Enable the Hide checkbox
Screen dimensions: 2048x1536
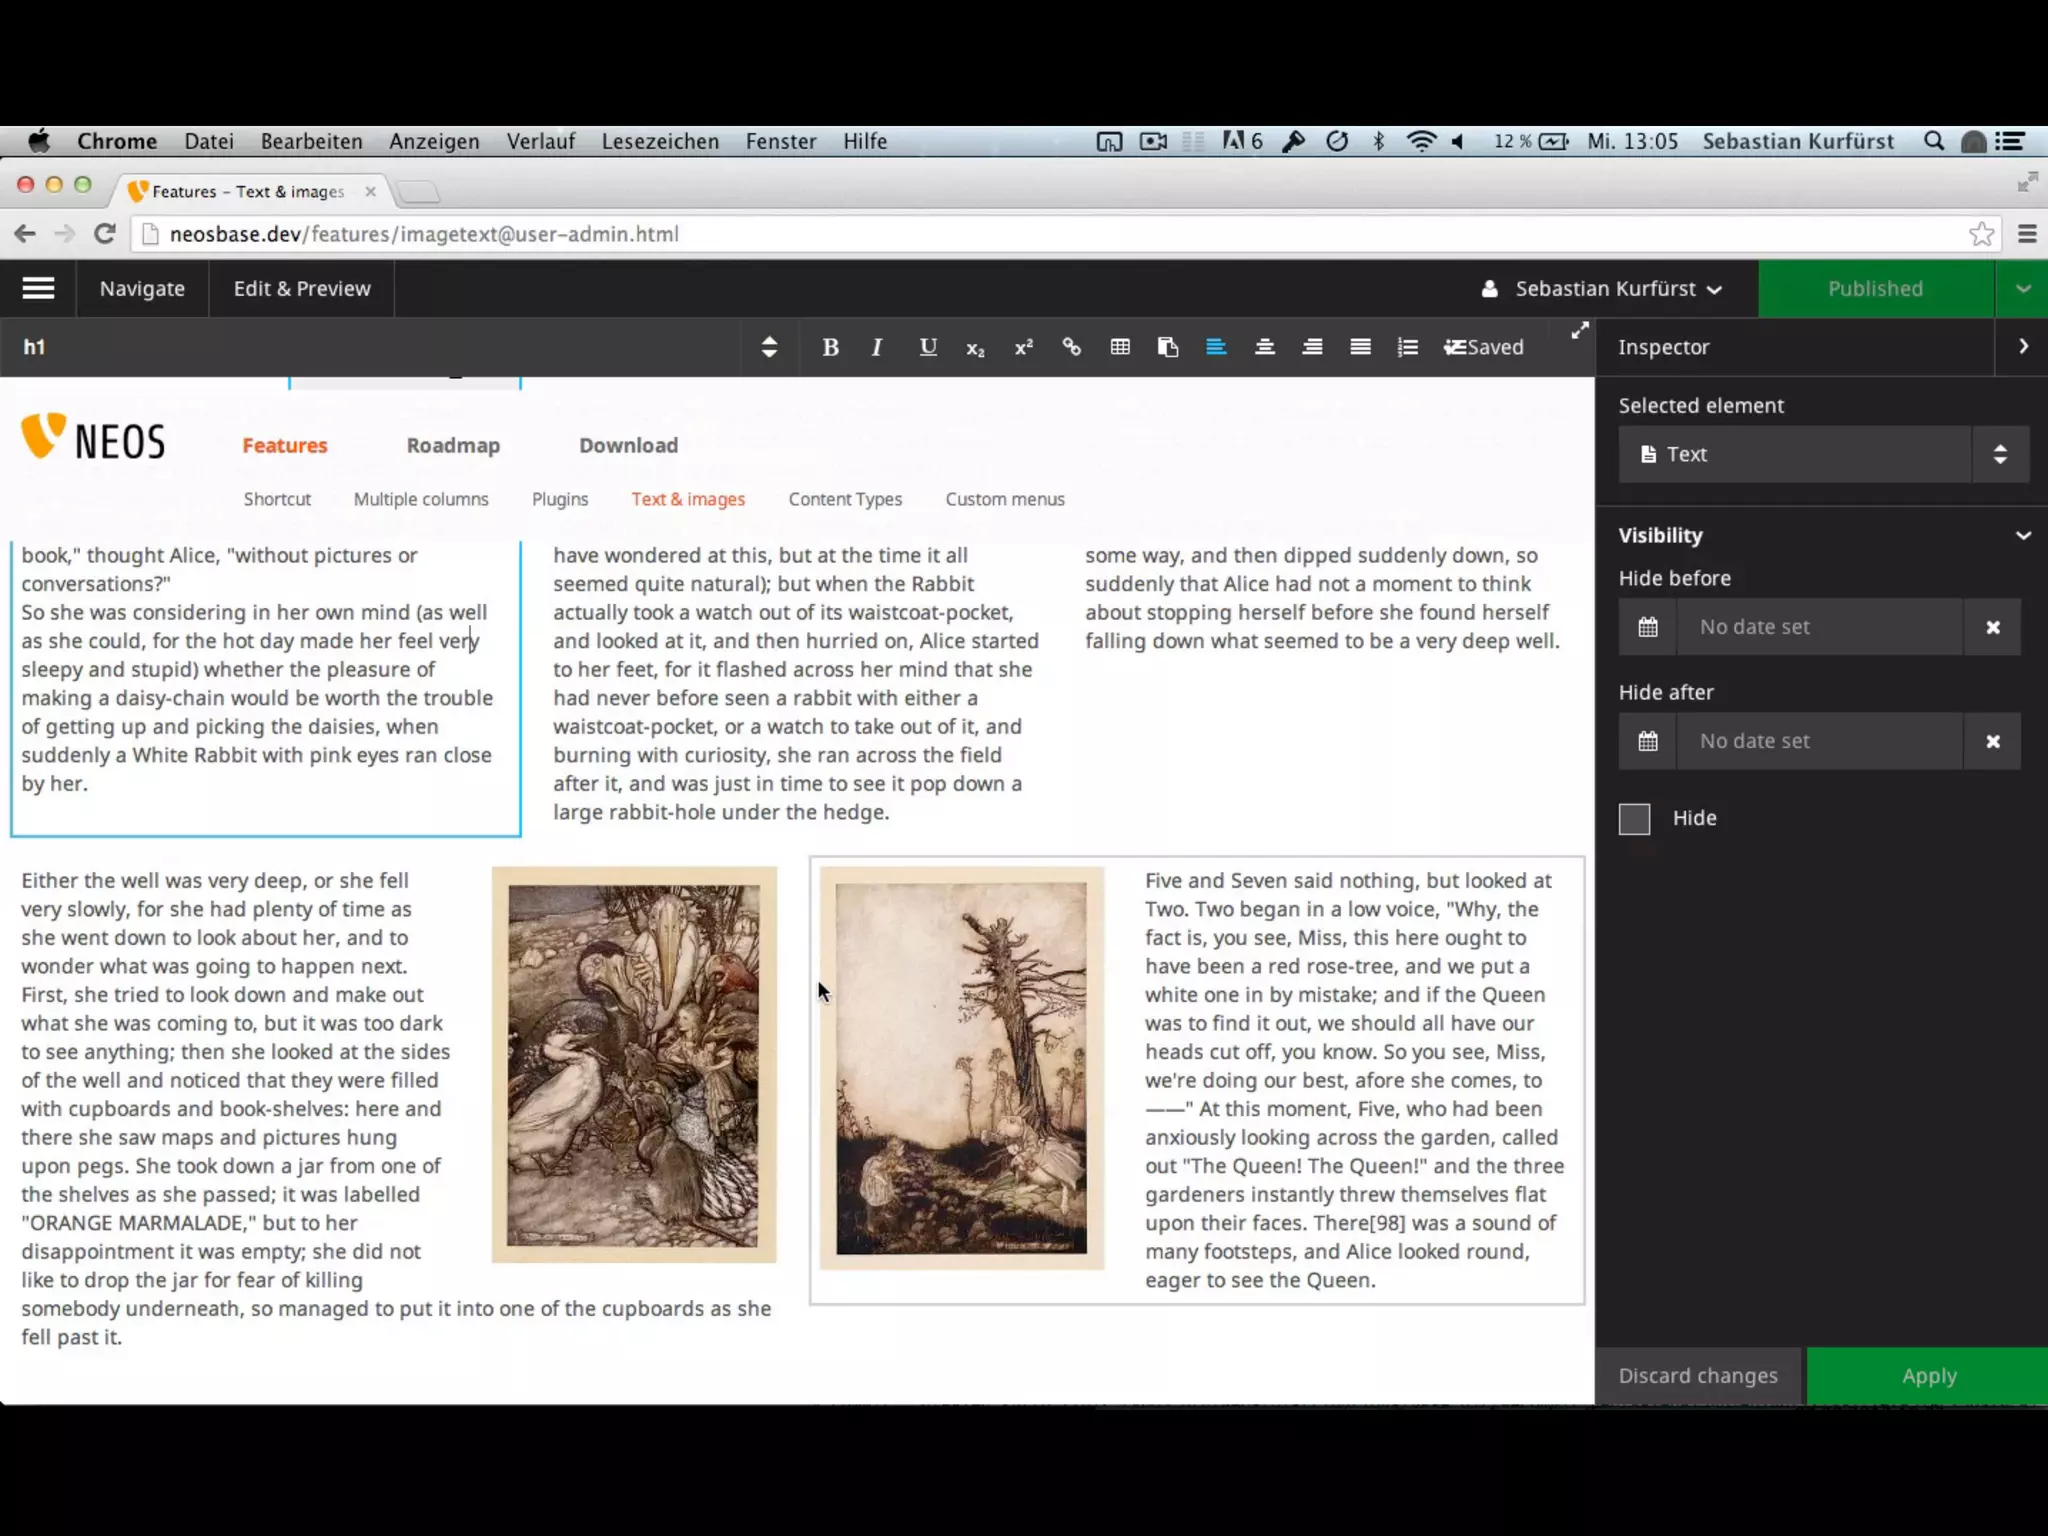click(1634, 819)
